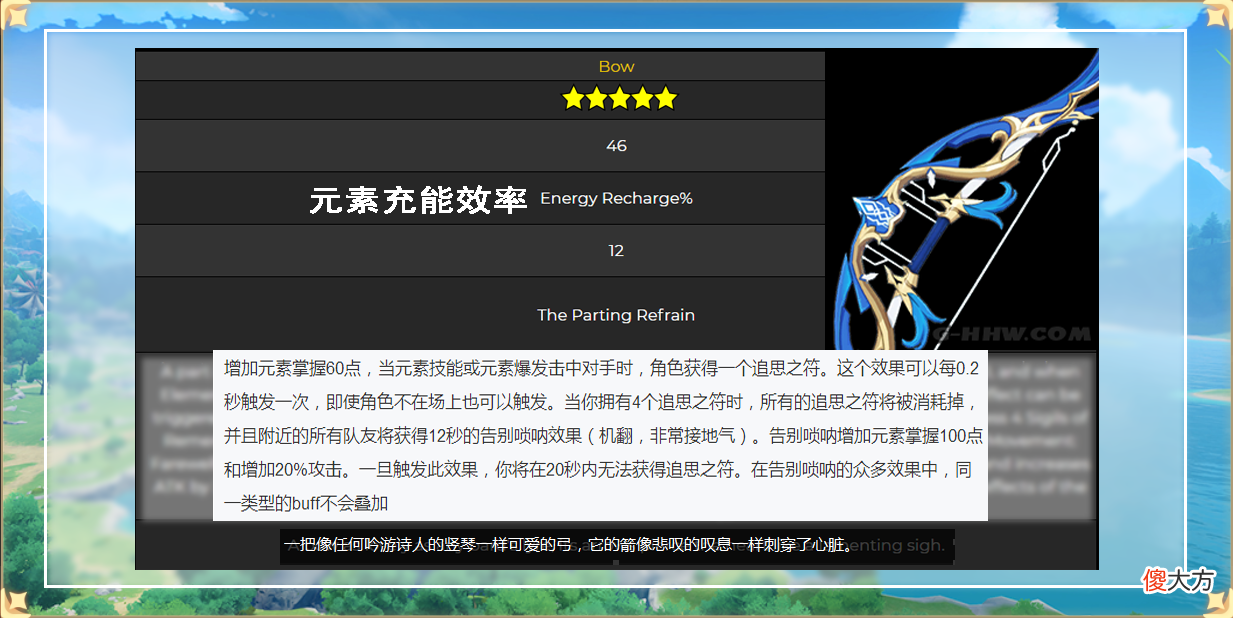This screenshot has width=1233, height=618.
Task: Click the Chinese caption "元素充能效率"
Action: click(418, 200)
